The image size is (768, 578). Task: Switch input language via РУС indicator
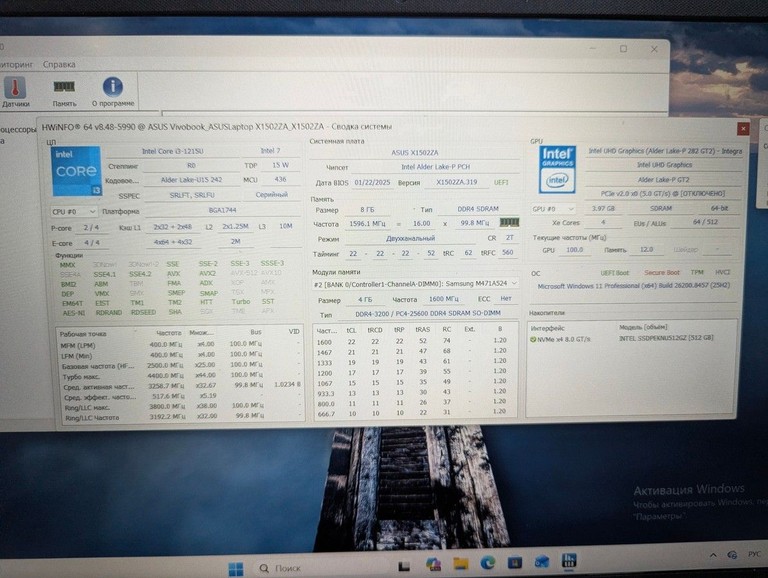[x=754, y=554]
